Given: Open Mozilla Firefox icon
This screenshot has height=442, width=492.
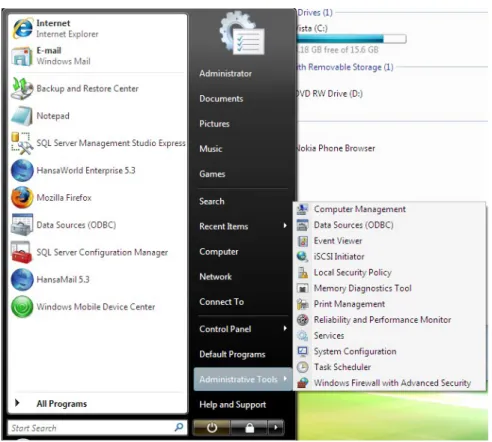Looking at the screenshot, I should [x=22, y=198].
